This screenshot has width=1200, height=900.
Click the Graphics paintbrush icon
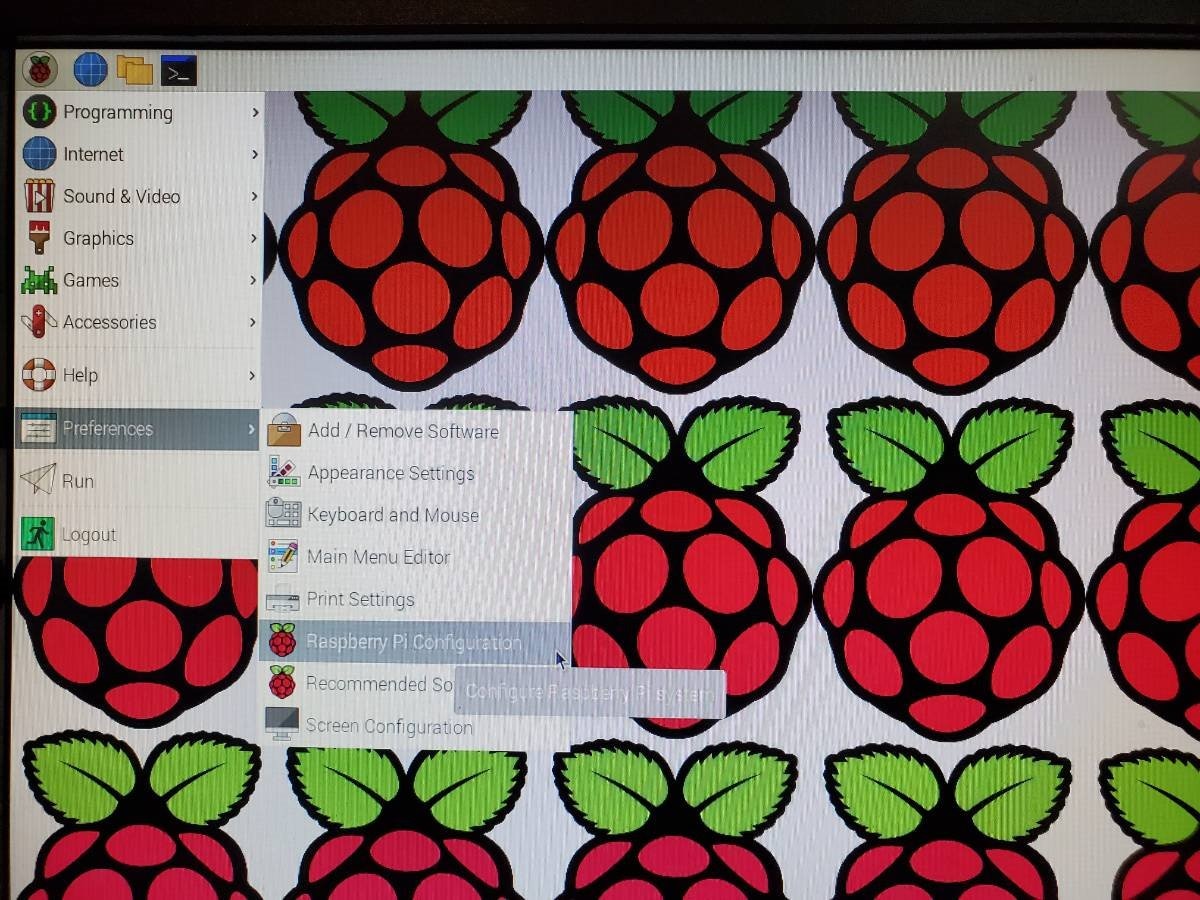coord(39,238)
